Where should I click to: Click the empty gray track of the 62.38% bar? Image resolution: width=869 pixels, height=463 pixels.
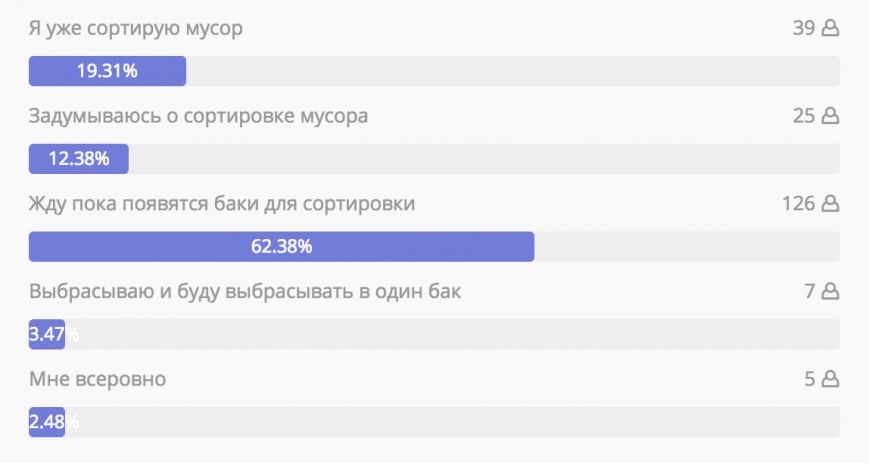[x=687, y=246]
